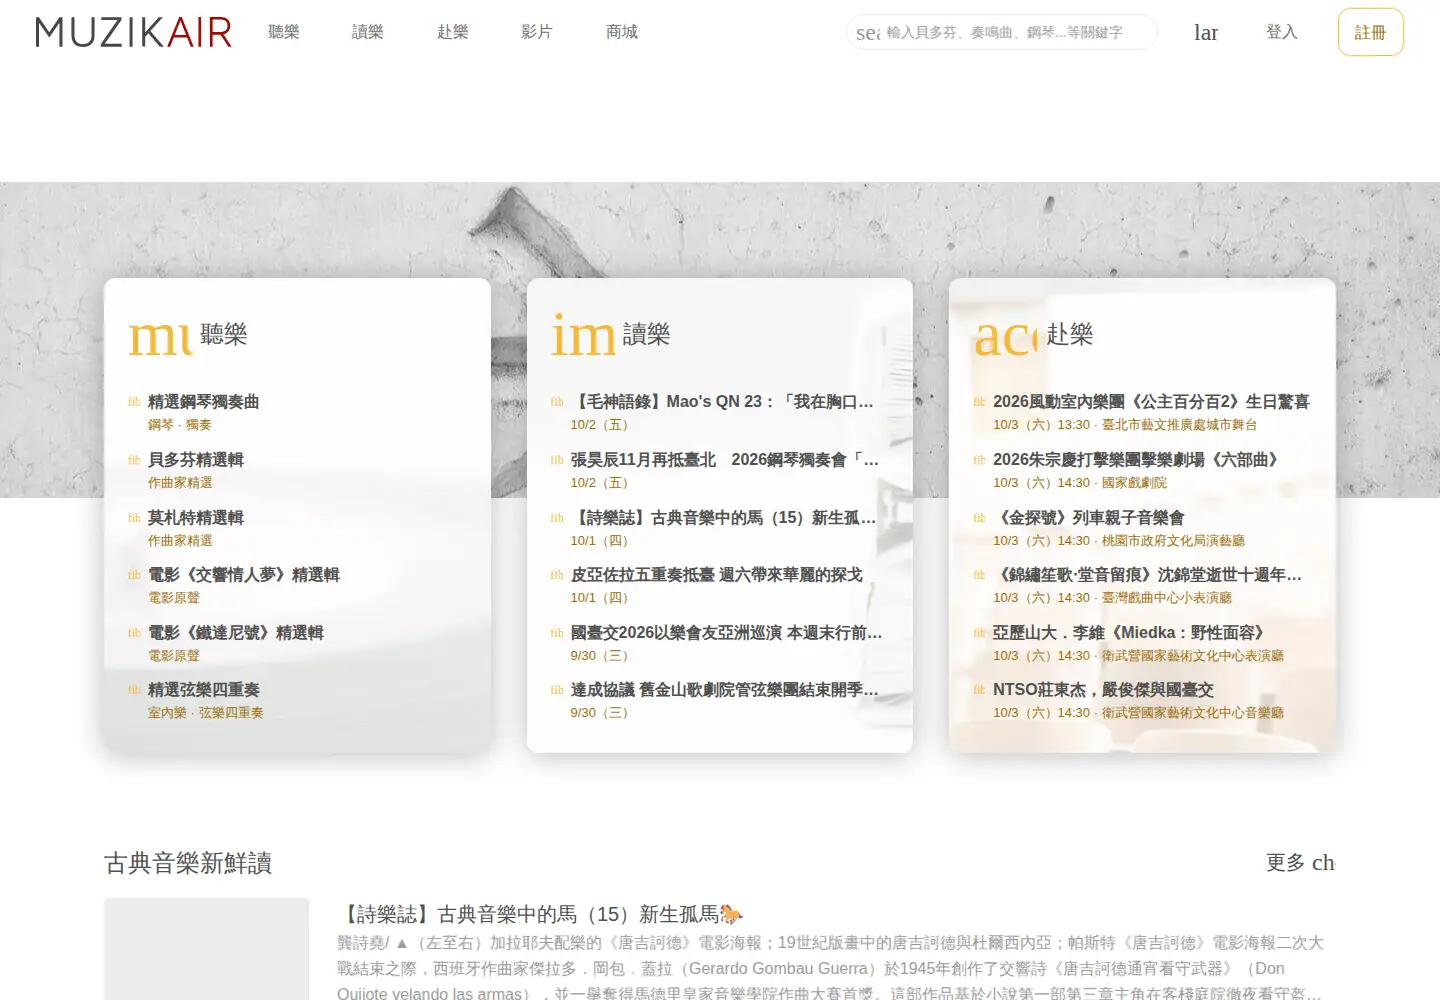
Task: Click the language icon beside 登入
Action: [1206, 32]
